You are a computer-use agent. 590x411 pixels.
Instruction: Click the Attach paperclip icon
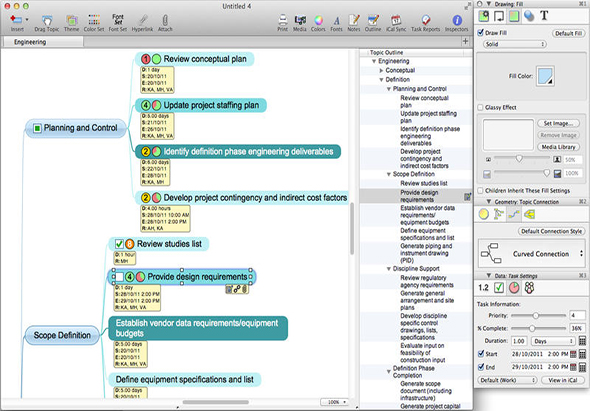(165, 20)
